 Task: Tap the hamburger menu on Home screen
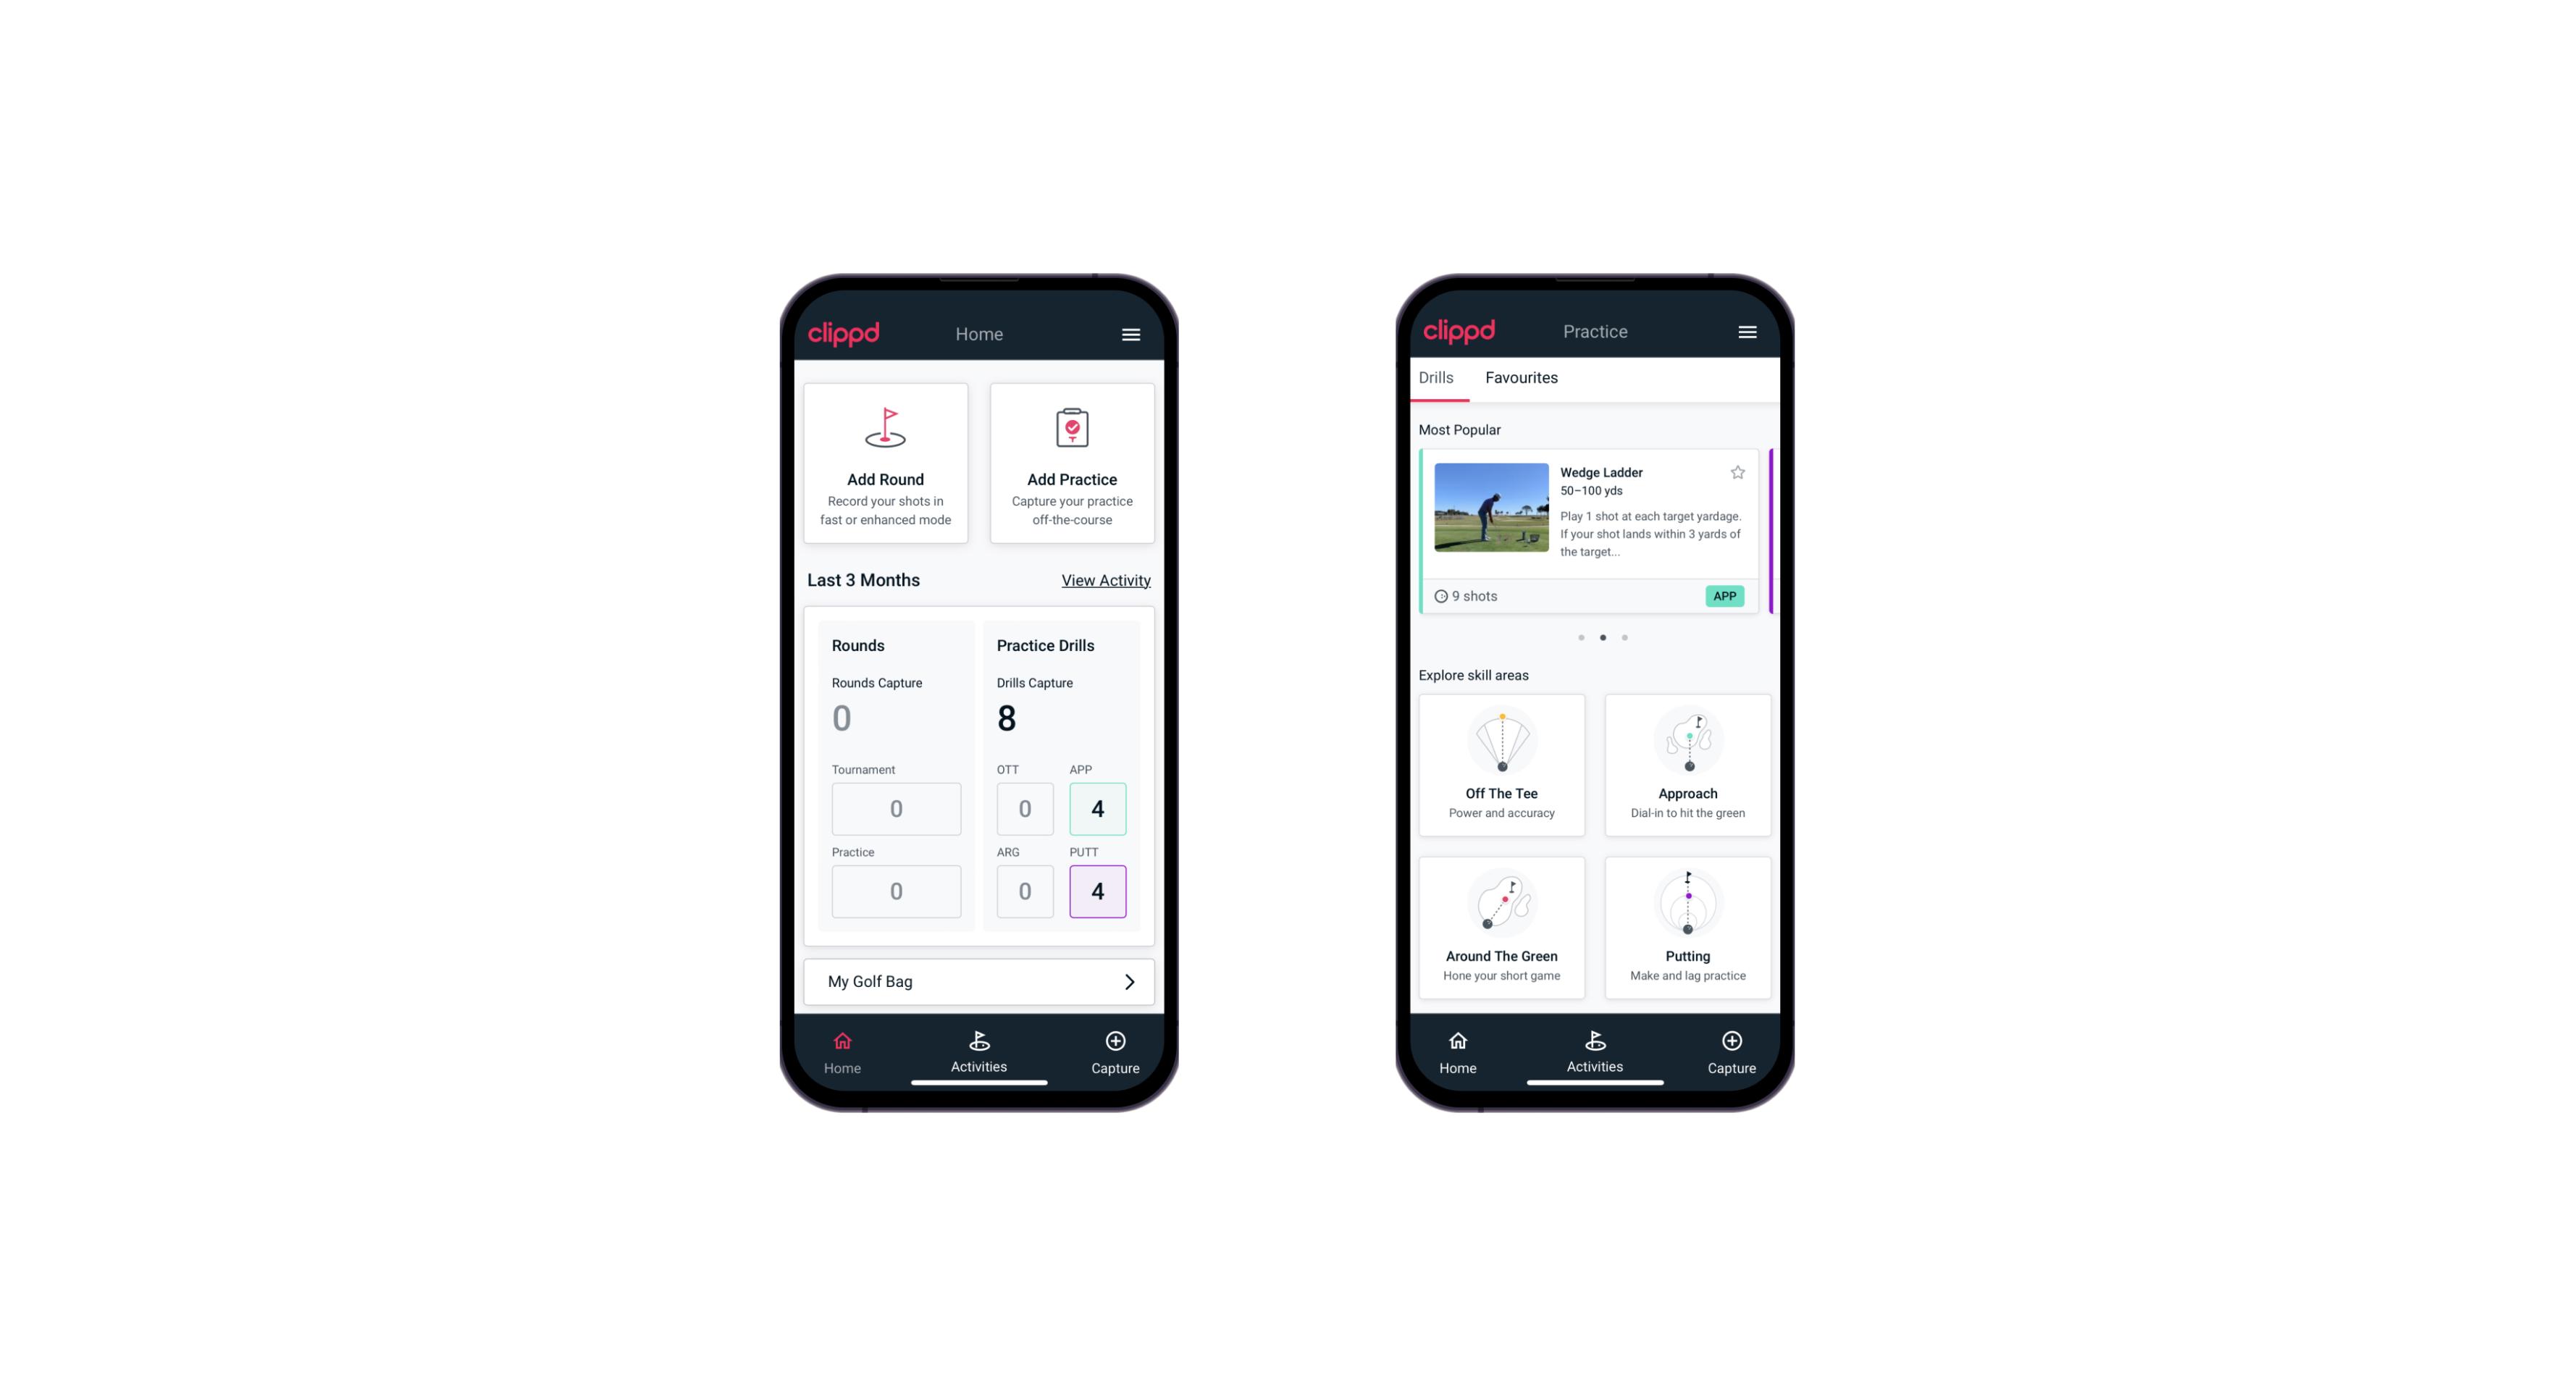(1132, 333)
